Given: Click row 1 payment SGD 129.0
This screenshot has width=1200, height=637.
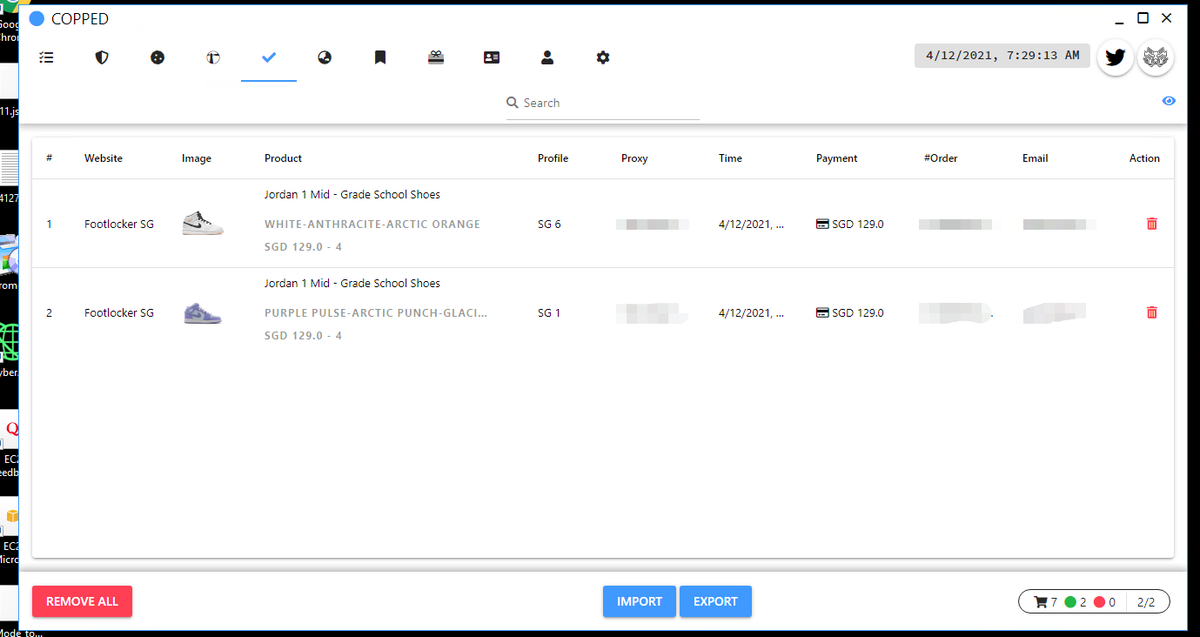Looking at the screenshot, I should [x=850, y=224].
